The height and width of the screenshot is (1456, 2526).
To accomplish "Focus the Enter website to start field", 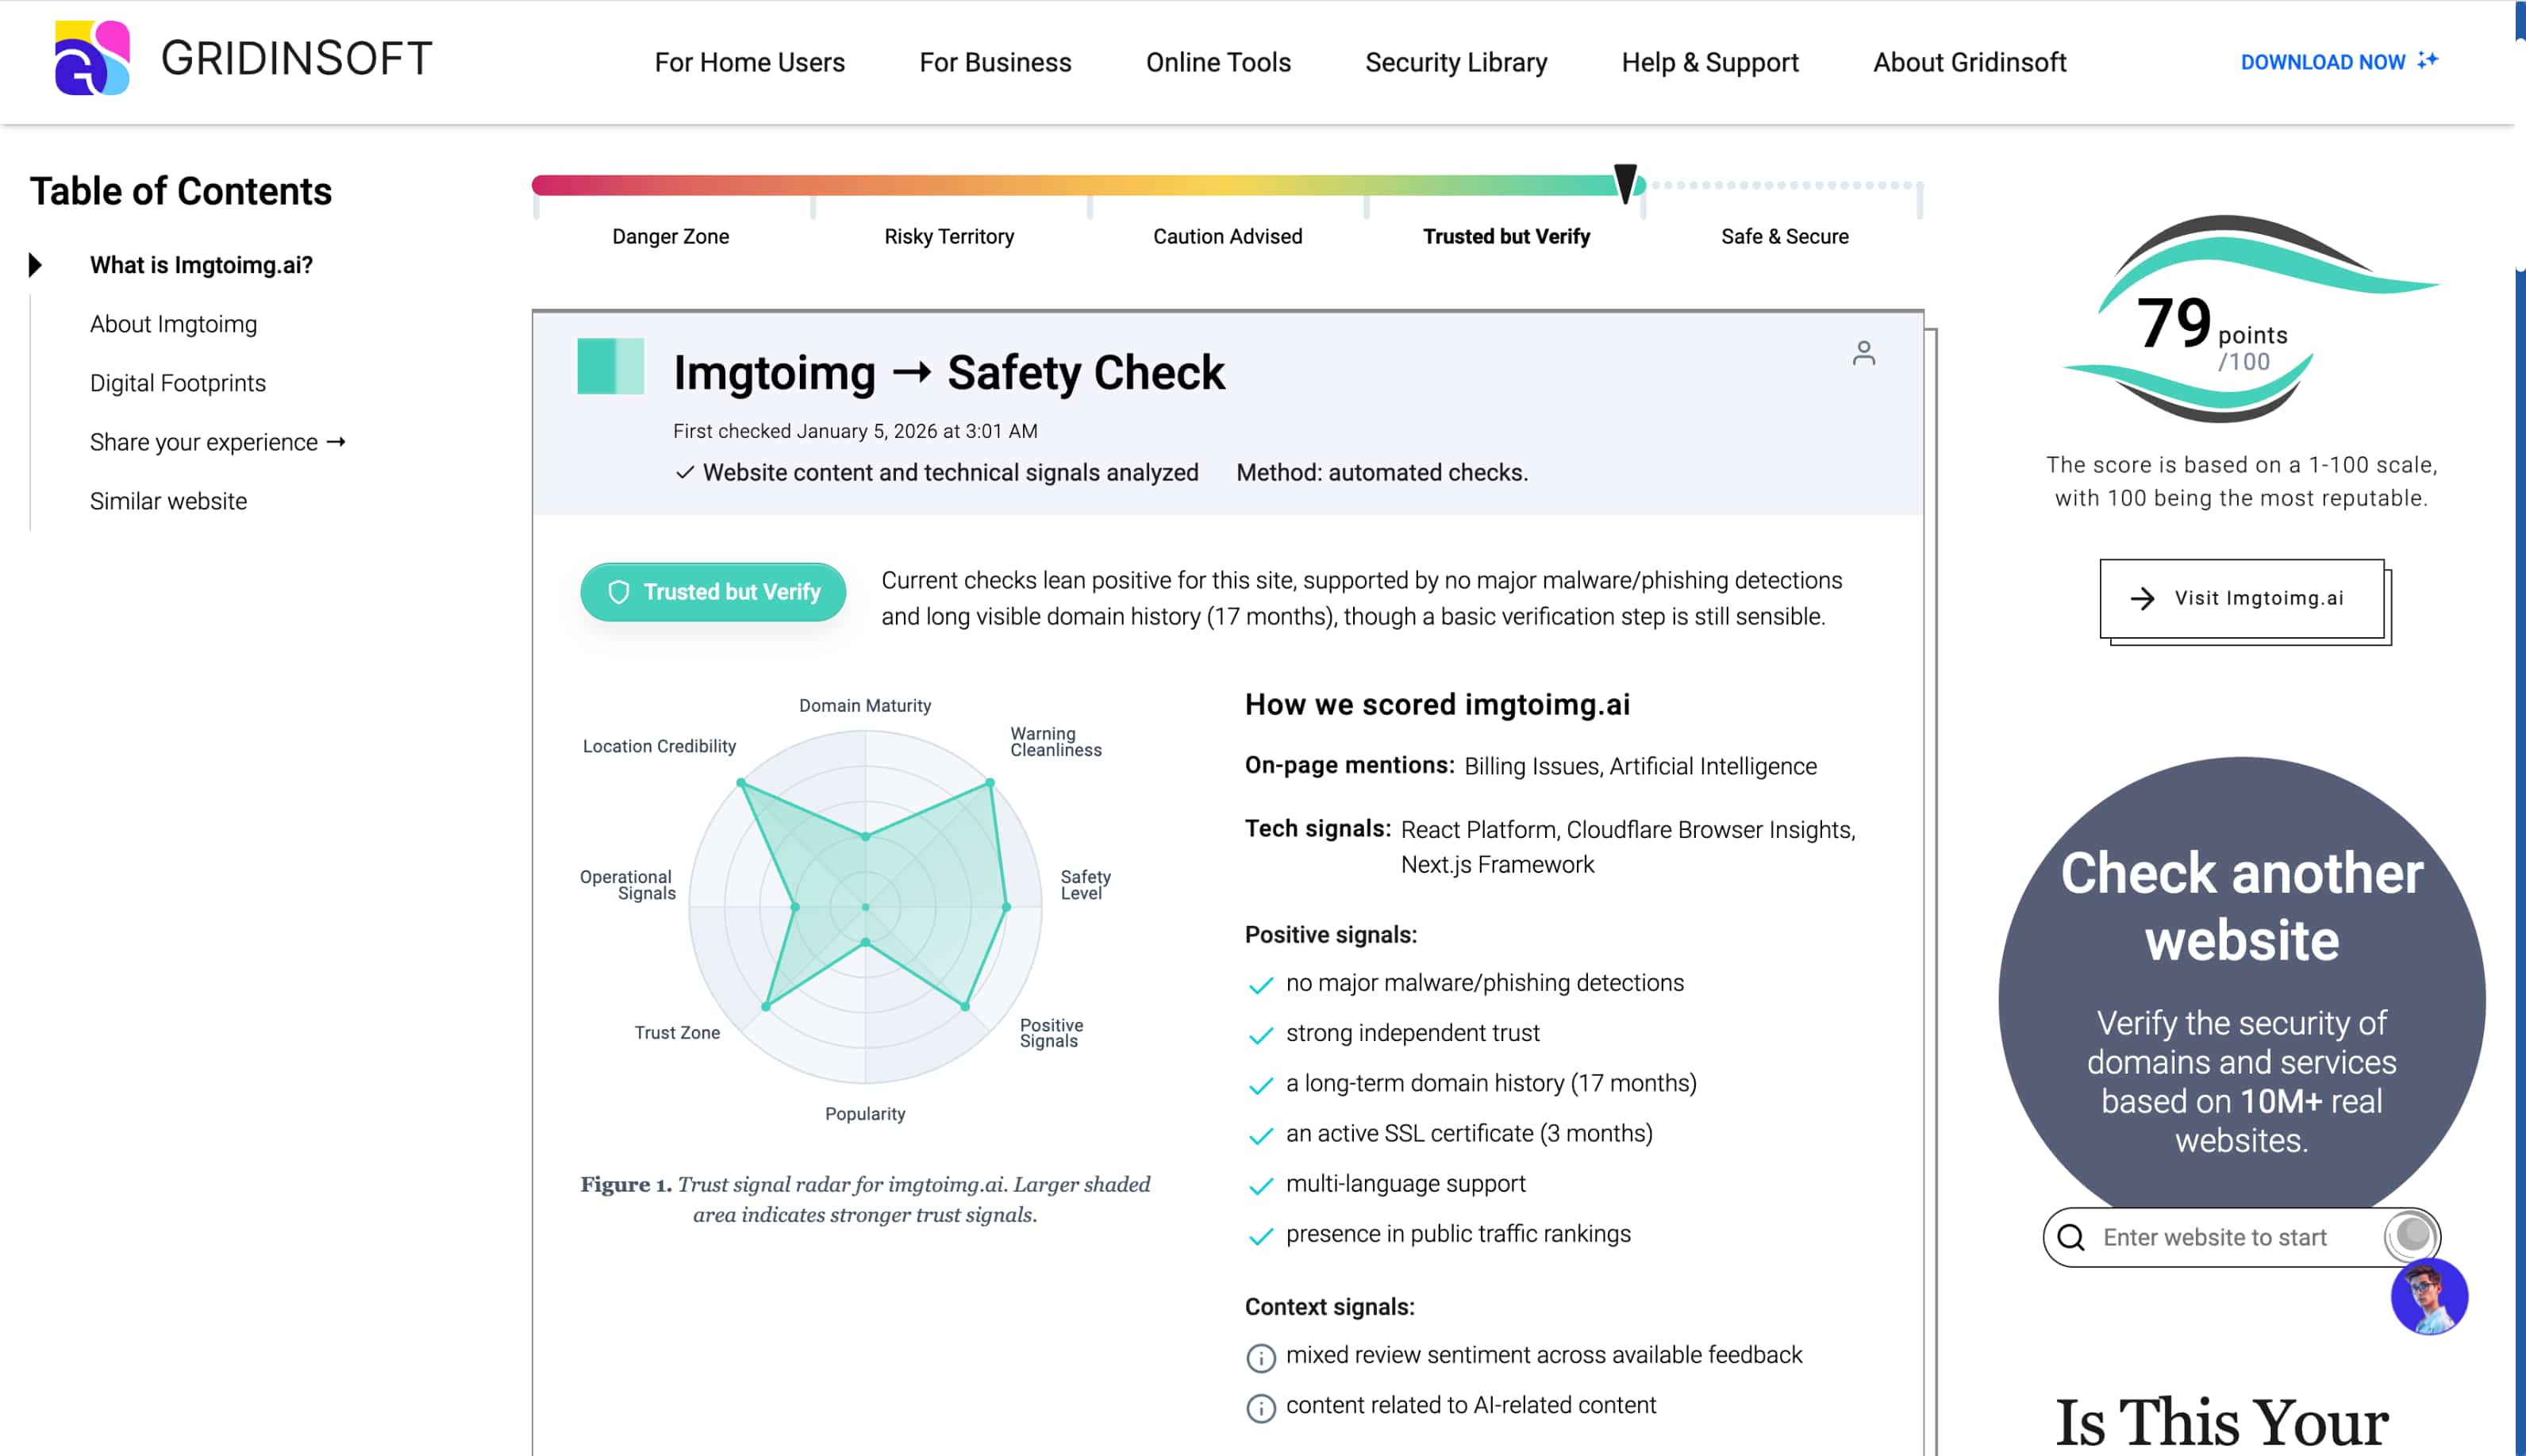I will click(2240, 1237).
